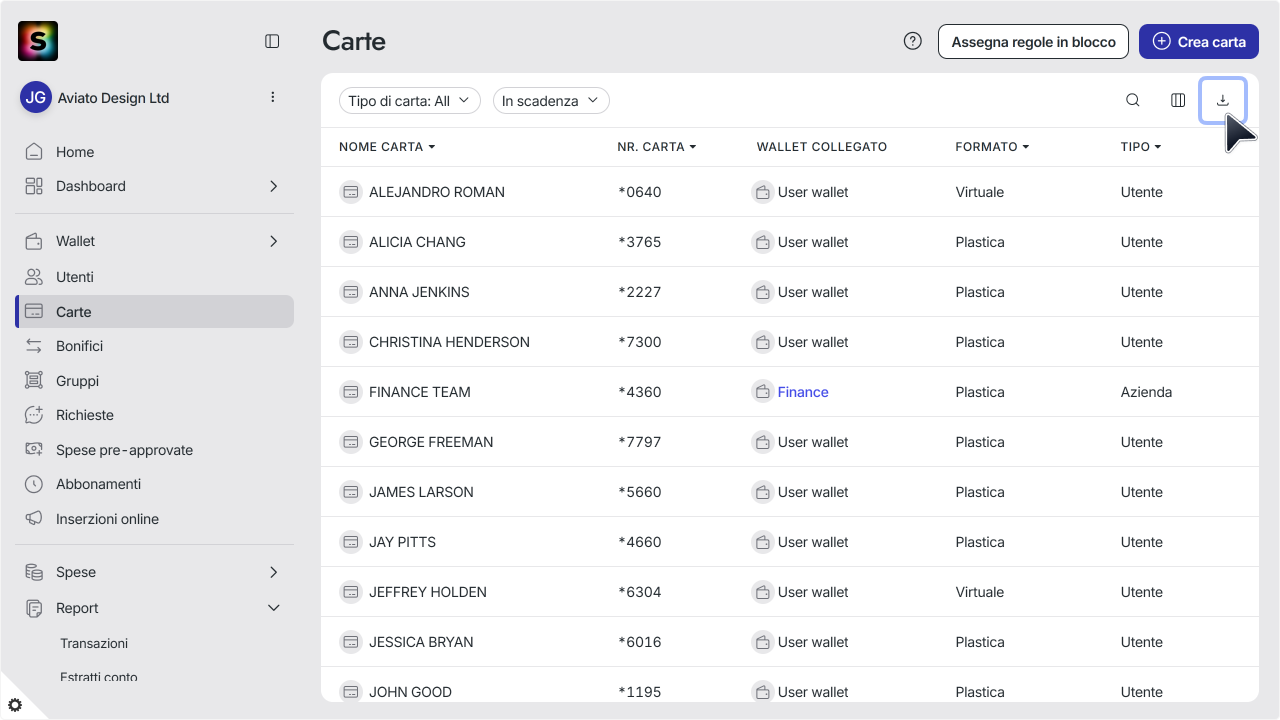Image resolution: width=1280 pixels, height=720 pixels.
Task: Open Bonifici in the sidebar
Action: [154, 346]
